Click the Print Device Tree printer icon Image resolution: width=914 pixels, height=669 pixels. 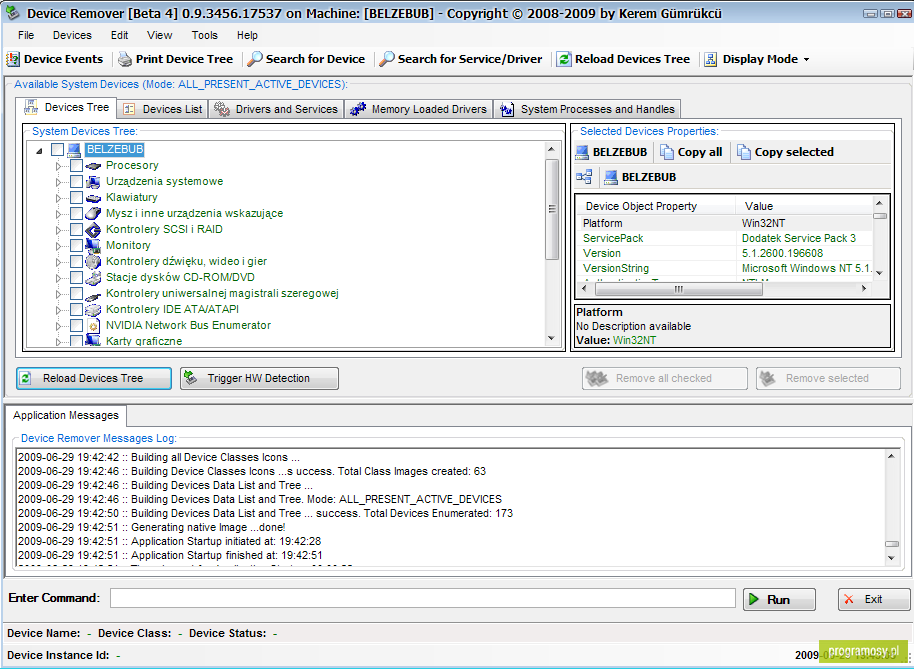click(x=125, y=59)
